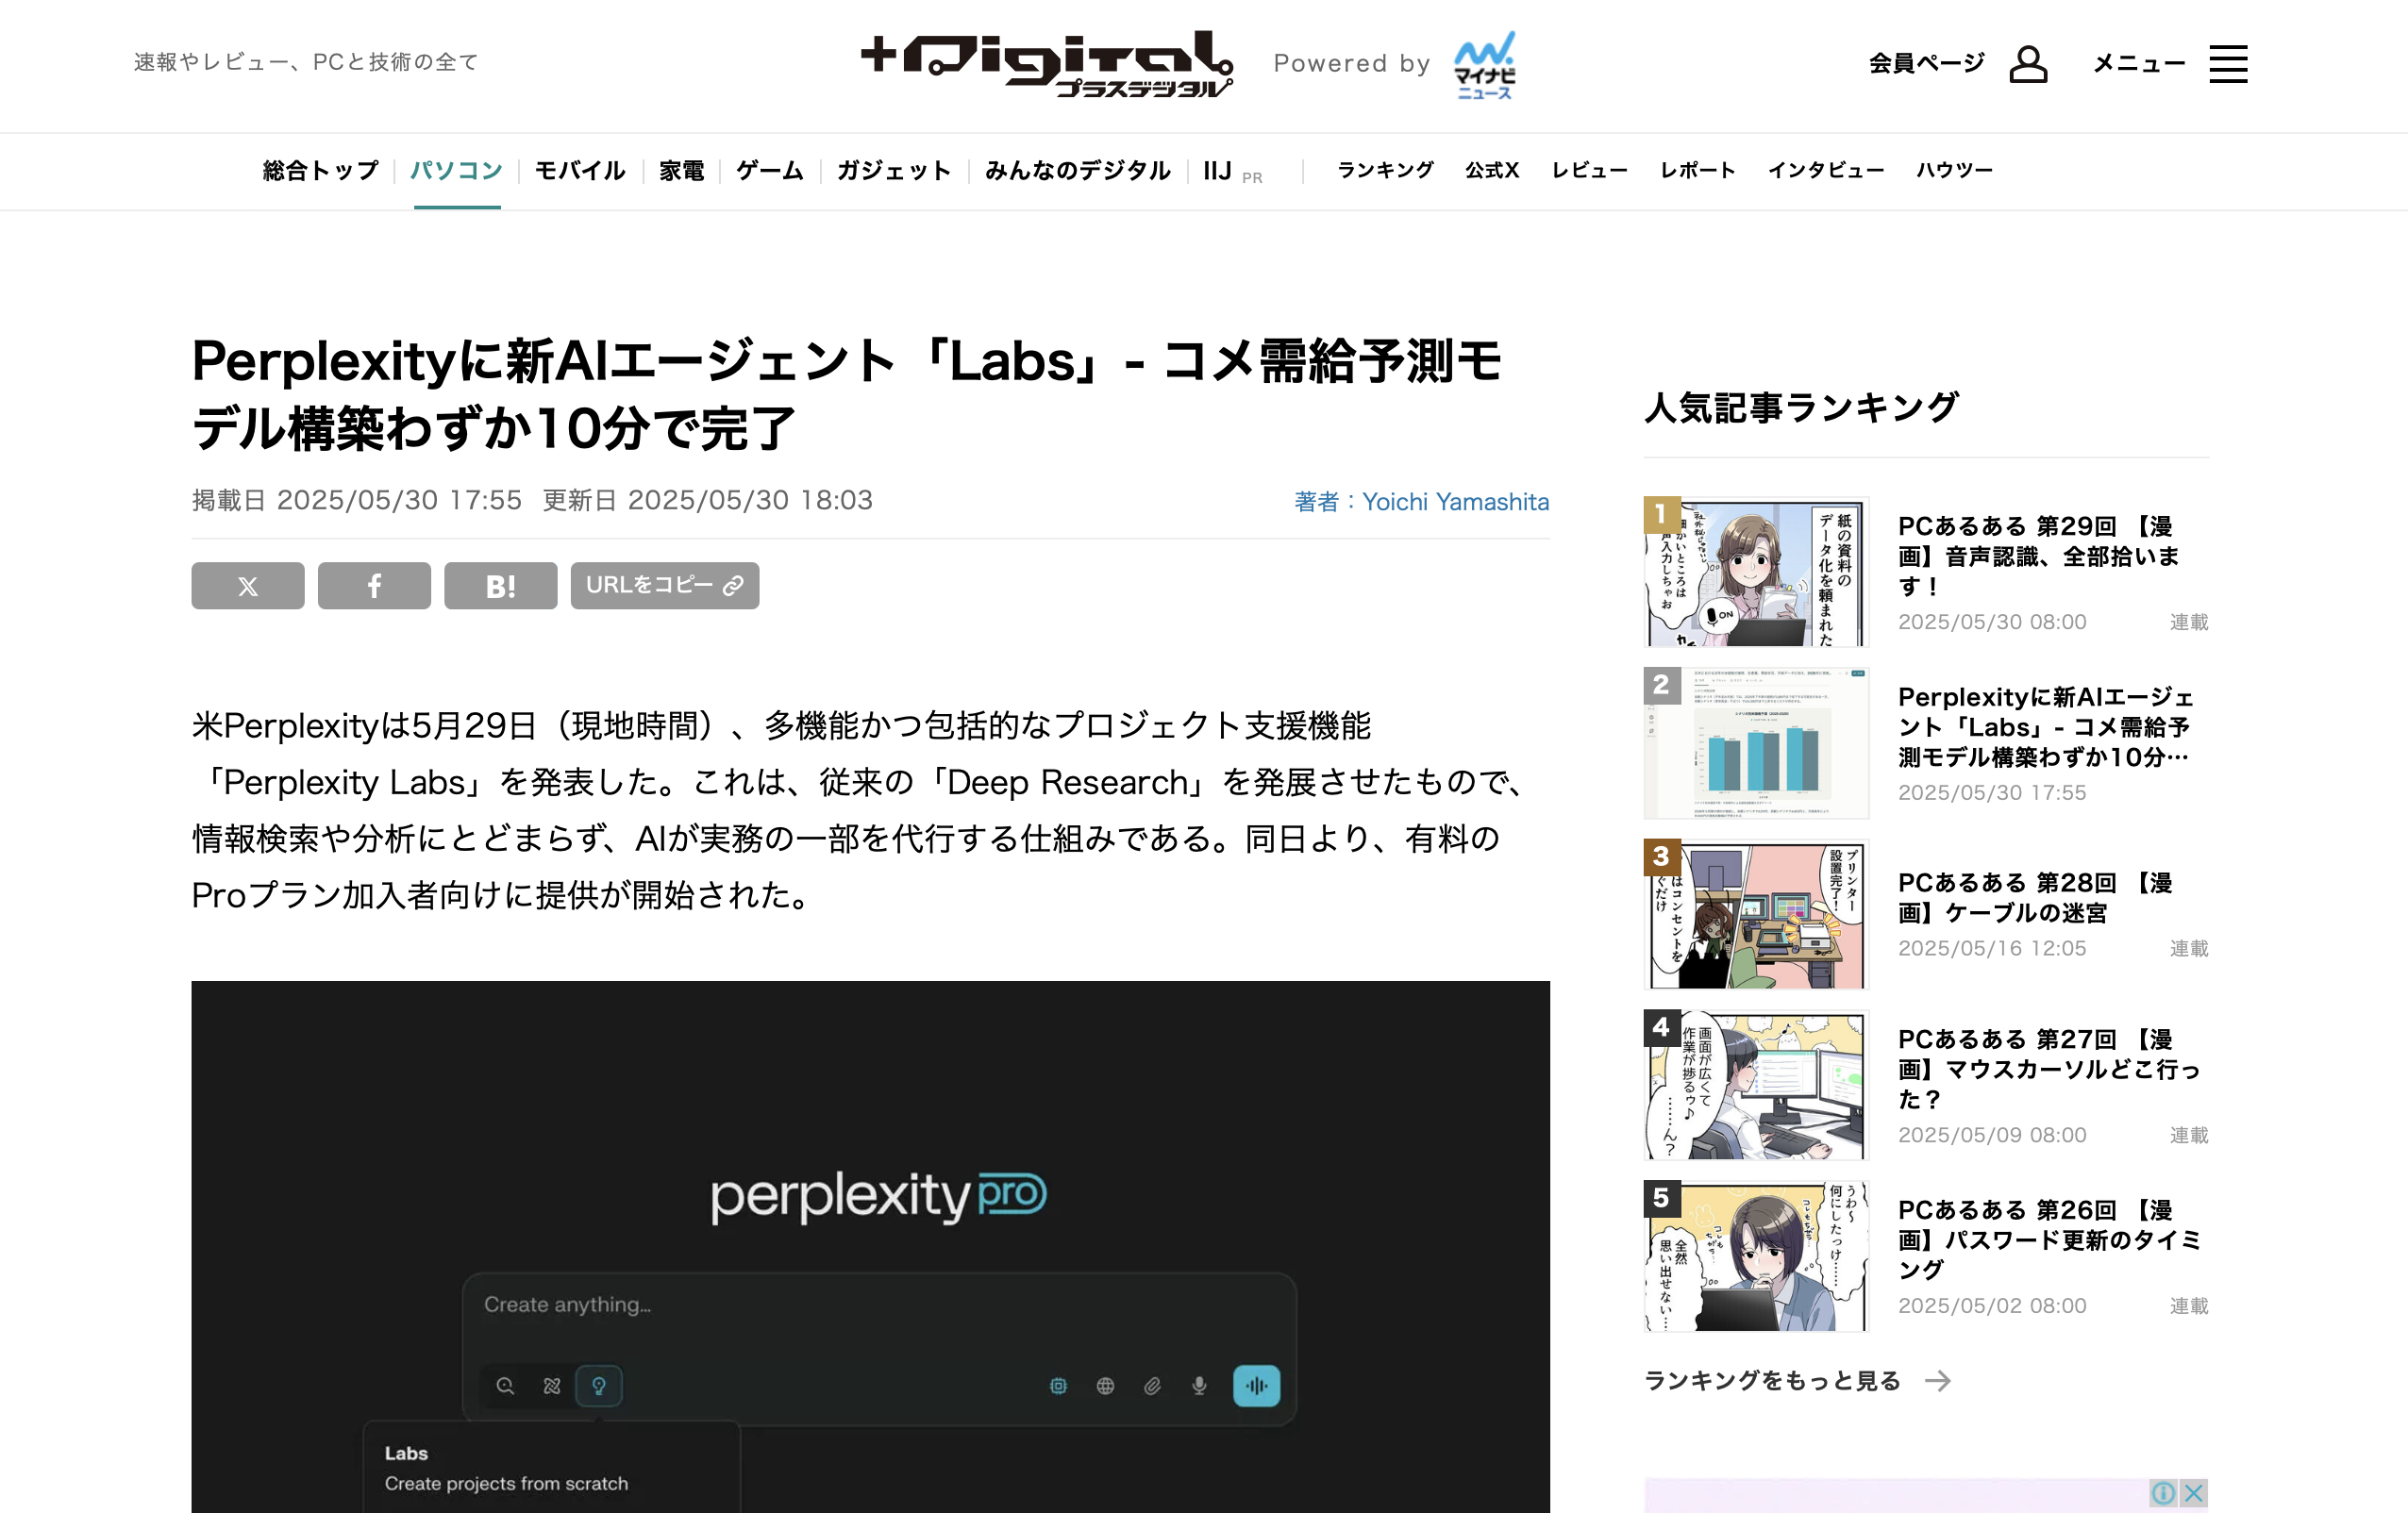Screen dimensions: 2408x1513
Task: Click the 会員ページ text link
Action: 1926,63
